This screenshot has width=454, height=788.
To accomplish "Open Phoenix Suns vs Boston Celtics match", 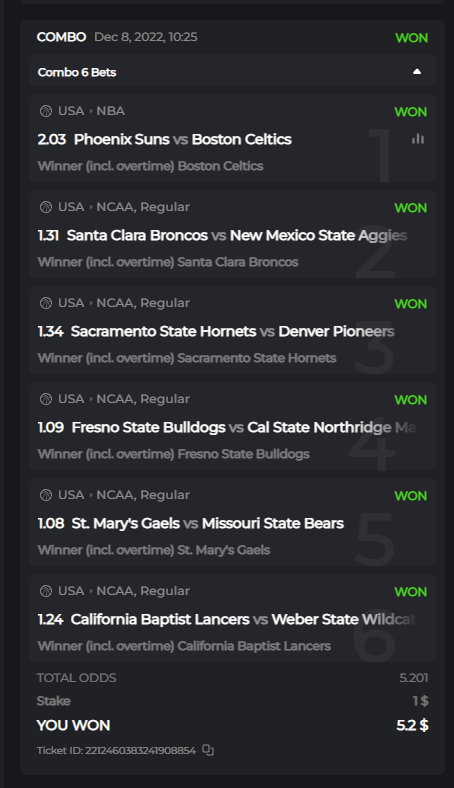I will click(x=183, y=139).
